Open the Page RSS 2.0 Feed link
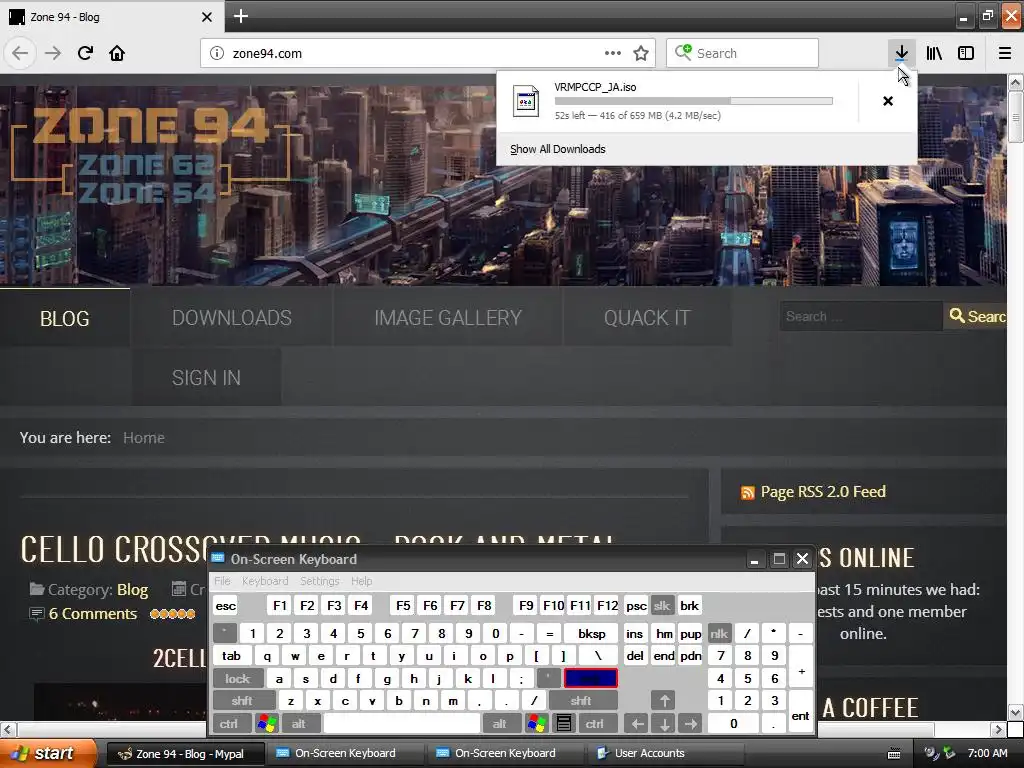1024x768 pixels. pos(823,491)
